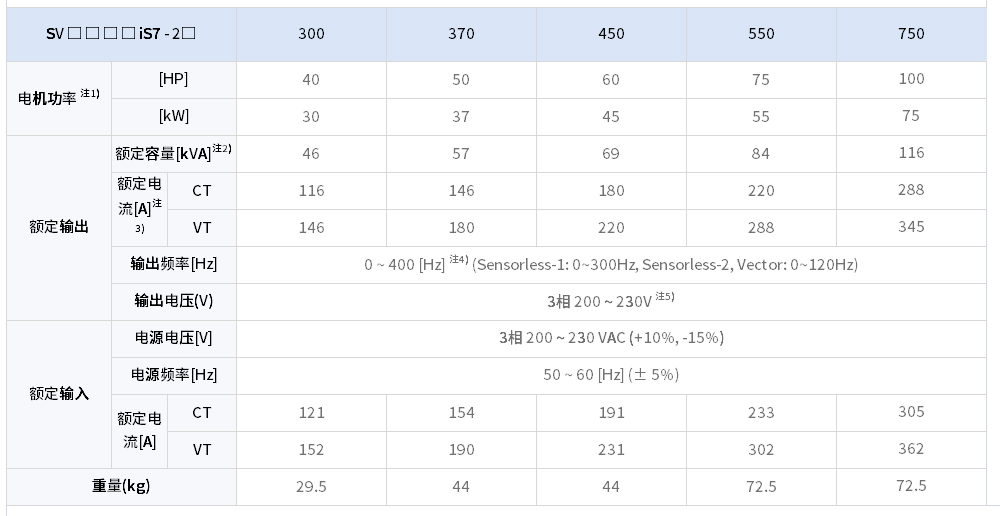Click the 额定输出 section label

pyautogui.click(x=59, y=228)
